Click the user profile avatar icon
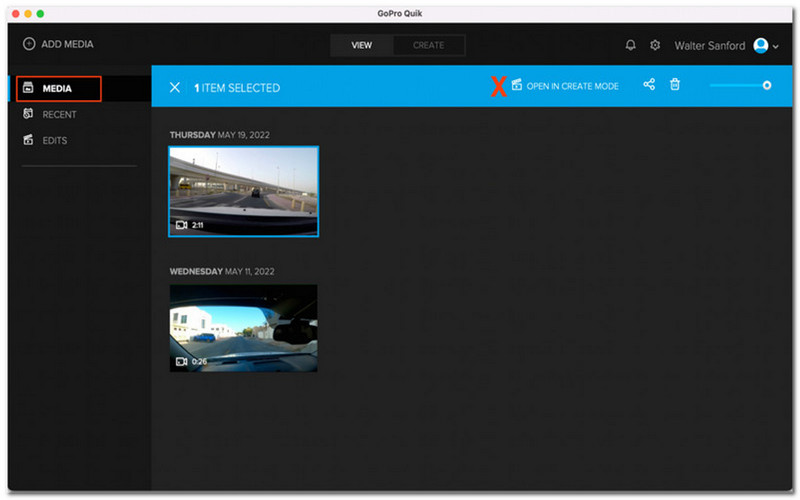 (760, 46)
